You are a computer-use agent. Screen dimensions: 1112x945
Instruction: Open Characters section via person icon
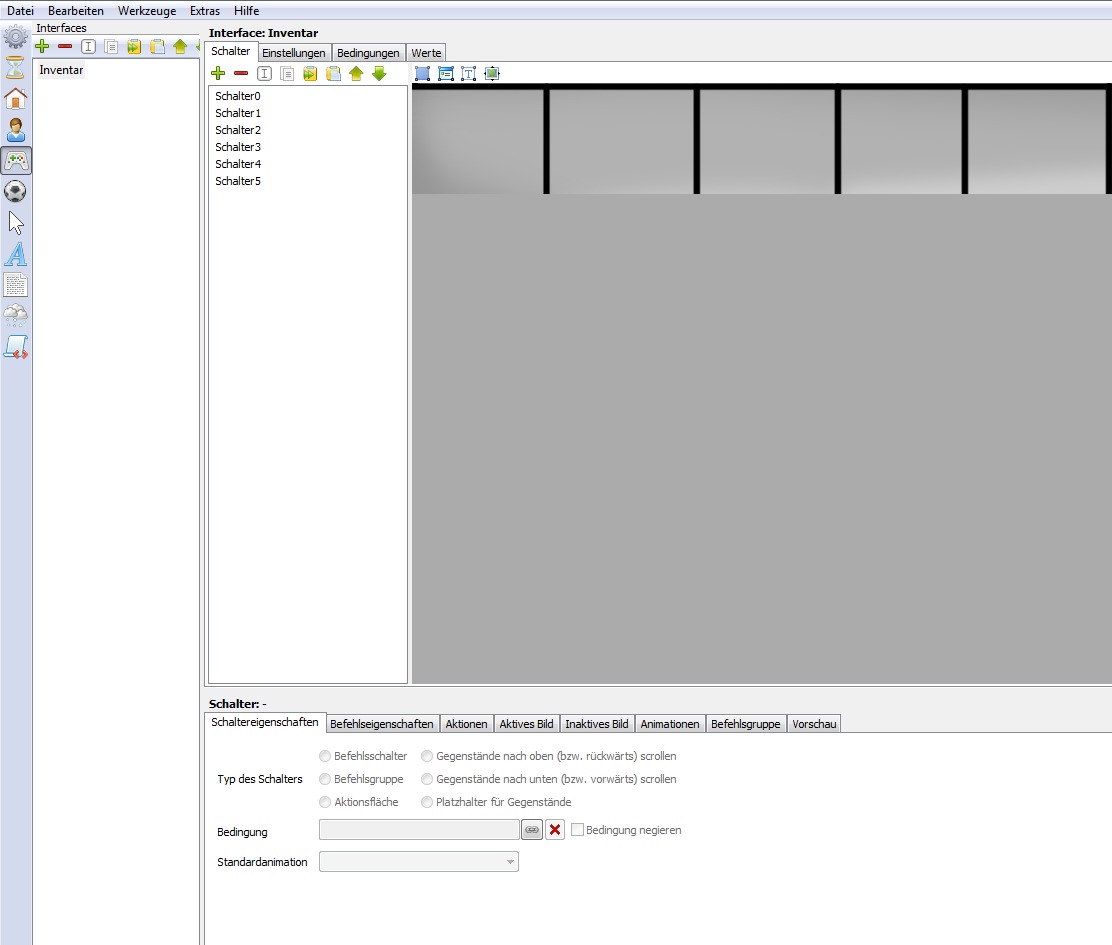click(x=16, y=130)
